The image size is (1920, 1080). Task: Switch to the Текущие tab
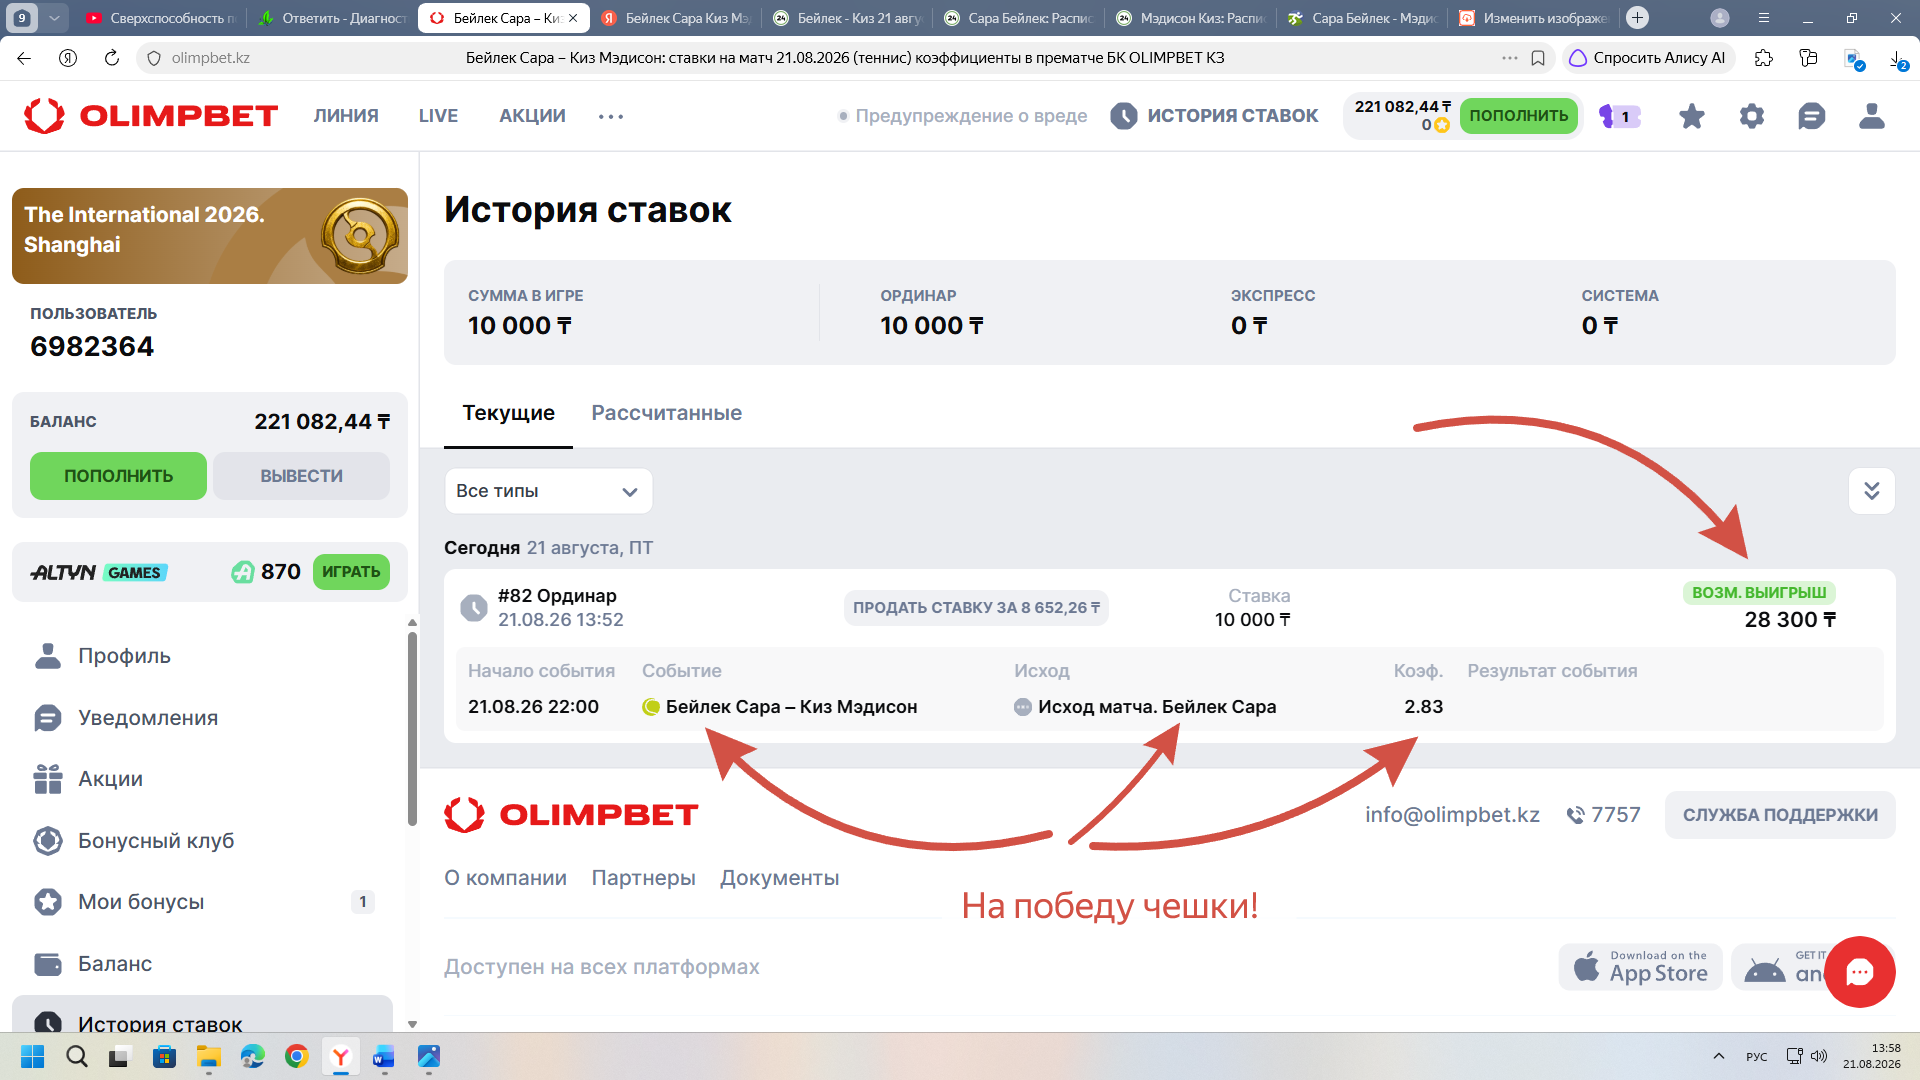click(x=509, y=413)
